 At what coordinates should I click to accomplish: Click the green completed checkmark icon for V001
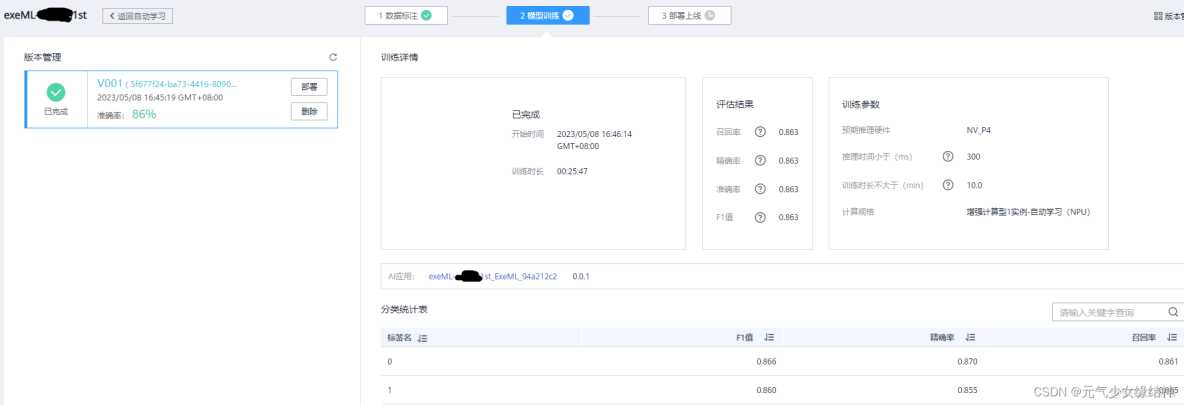point(56,92)
